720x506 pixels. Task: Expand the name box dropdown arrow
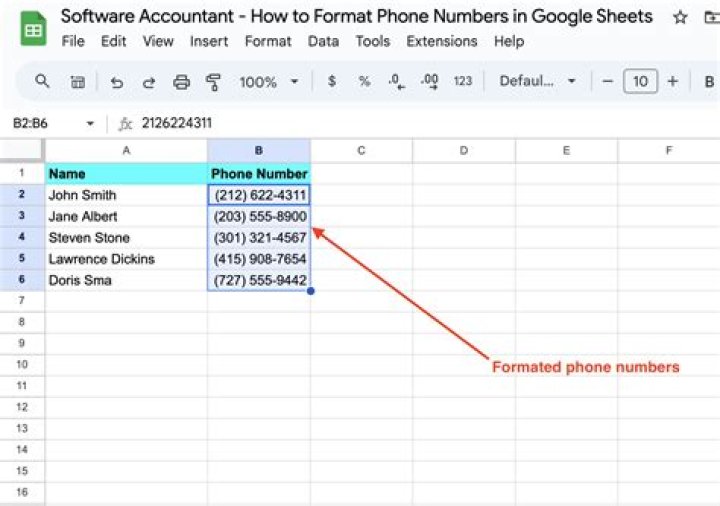tap(90, 124)
